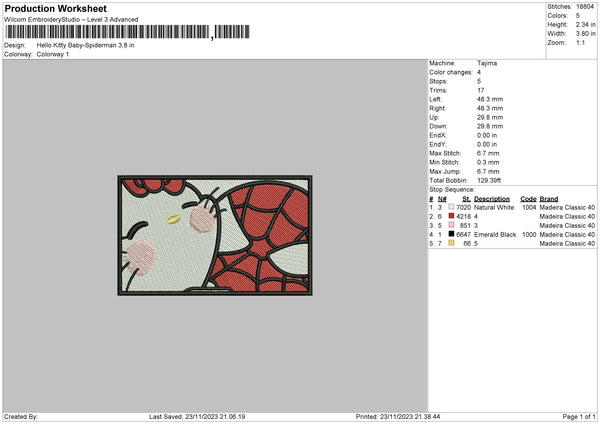Click the Total Bobbin value '129.39ft'
600x424 pixels.
(489, 180)
